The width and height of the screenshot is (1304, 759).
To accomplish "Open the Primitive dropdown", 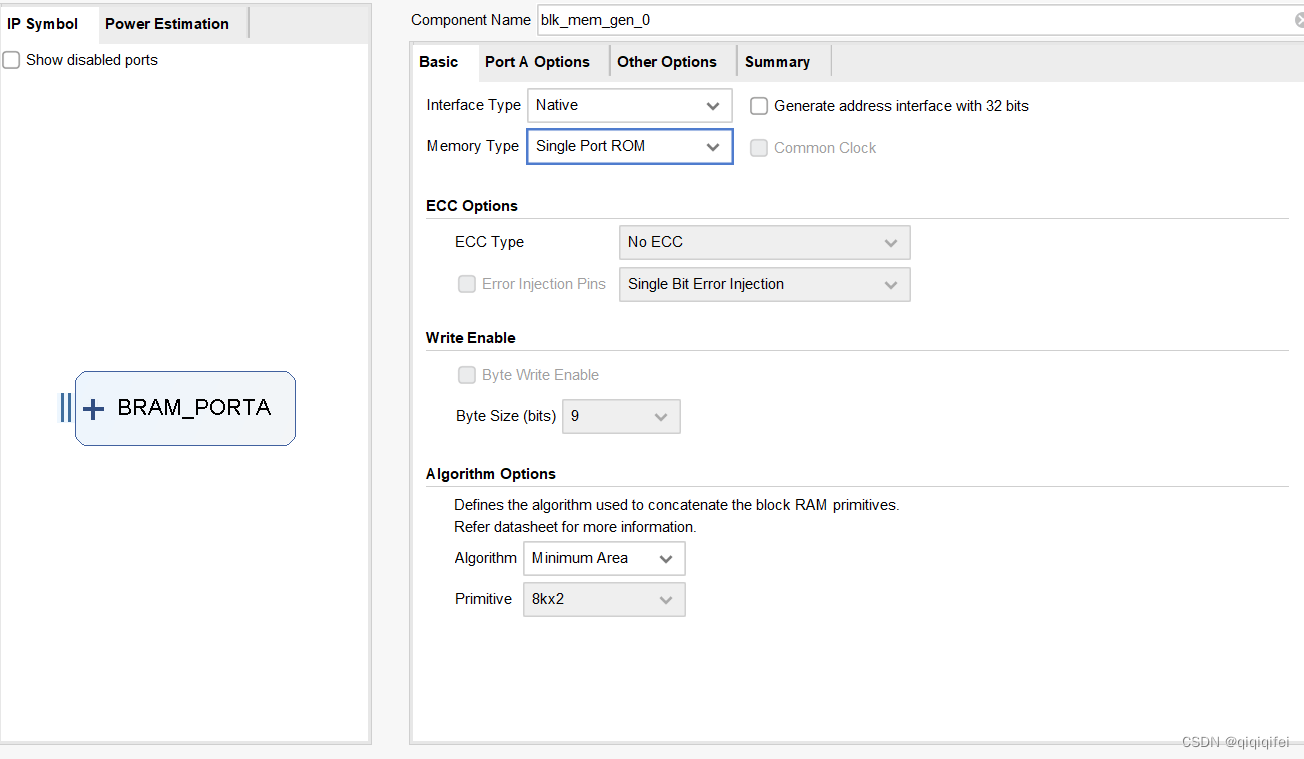I will pyautogui.click(x=604, y=599).
